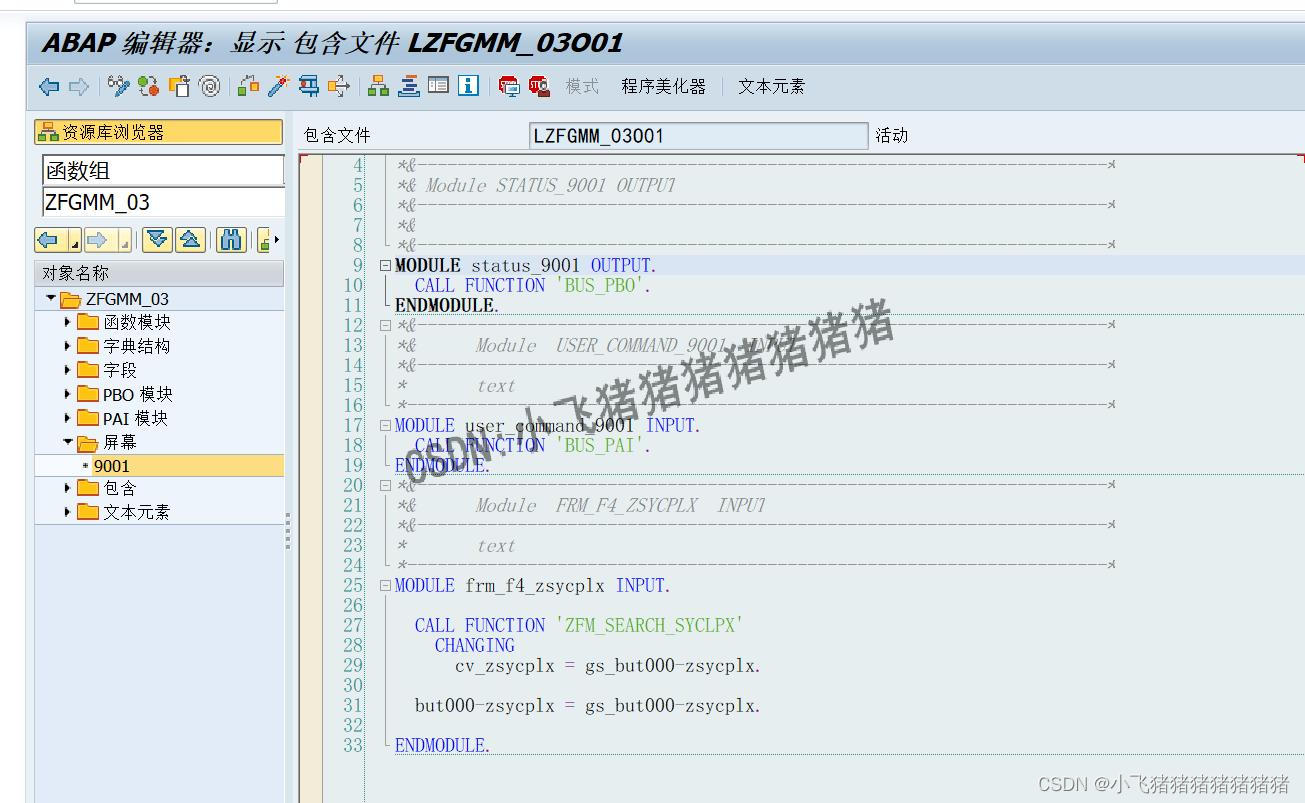The width and height of the screenshot is (1305, 803).
Task: Click the 函数组 object type field
Action: pyautogui.click(x=164, y=171)
